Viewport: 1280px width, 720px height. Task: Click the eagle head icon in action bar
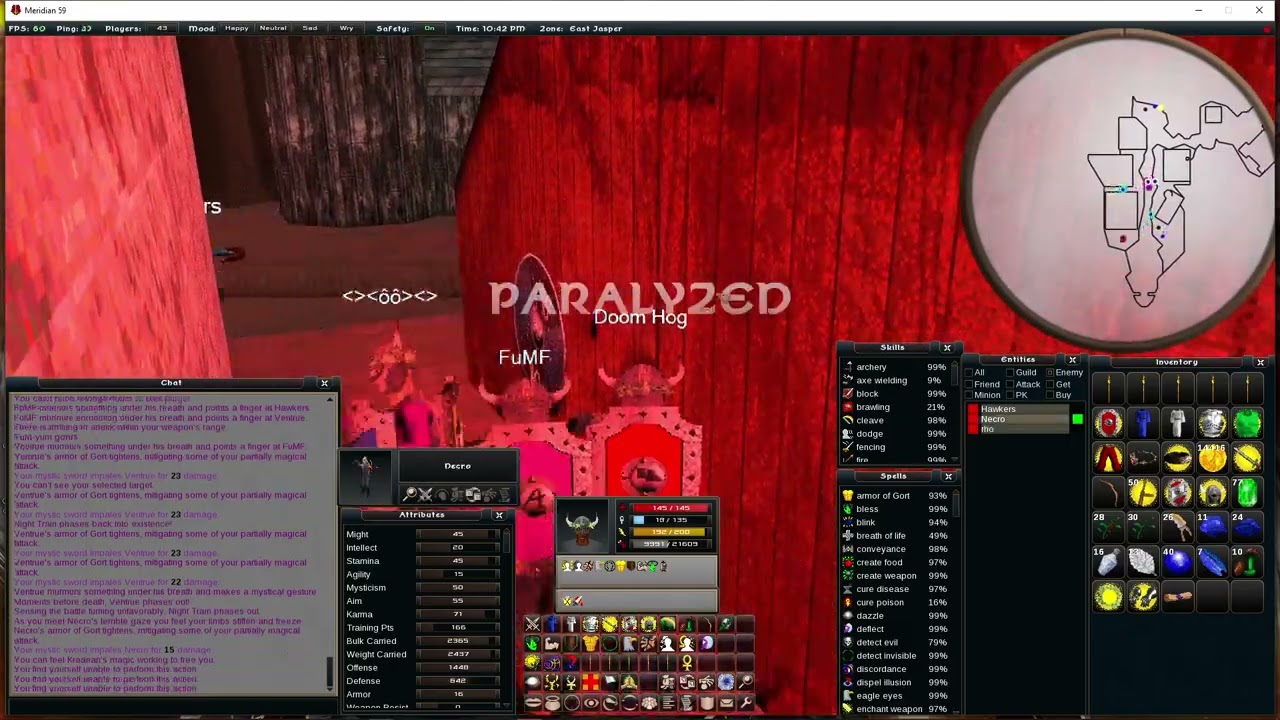[629, 644]
